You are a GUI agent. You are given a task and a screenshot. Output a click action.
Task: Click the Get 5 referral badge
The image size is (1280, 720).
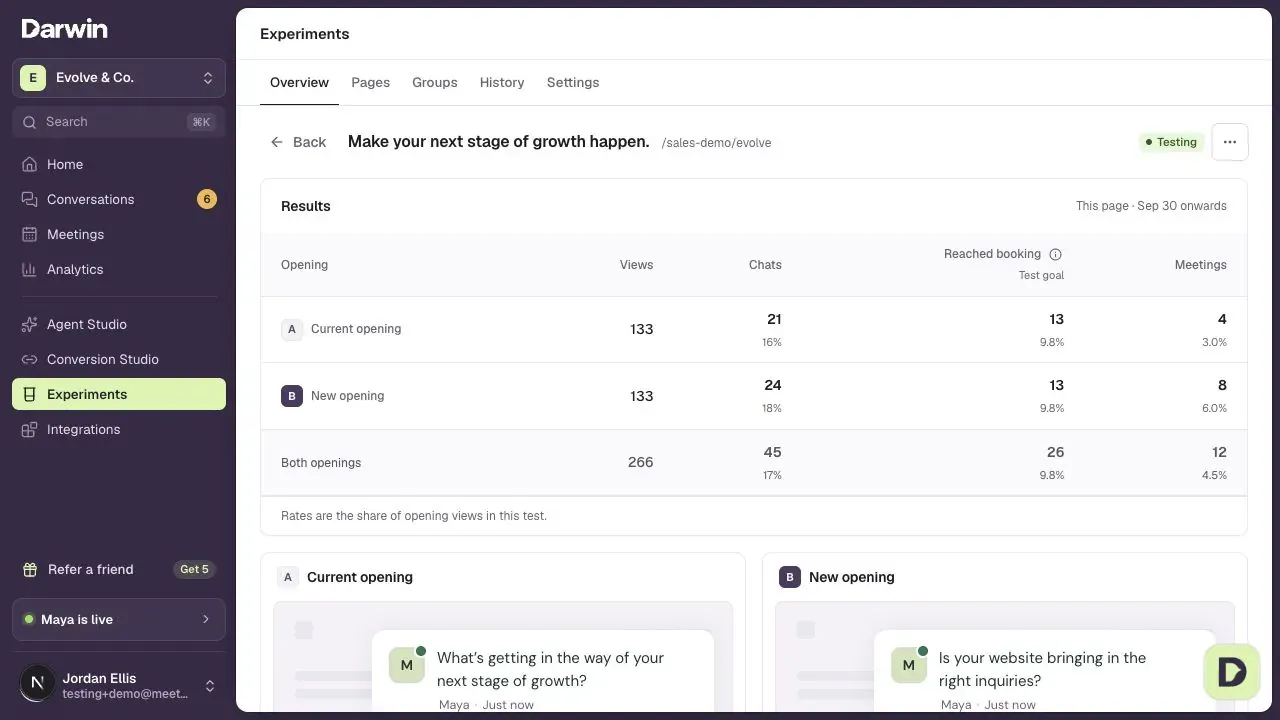[194, 569]
